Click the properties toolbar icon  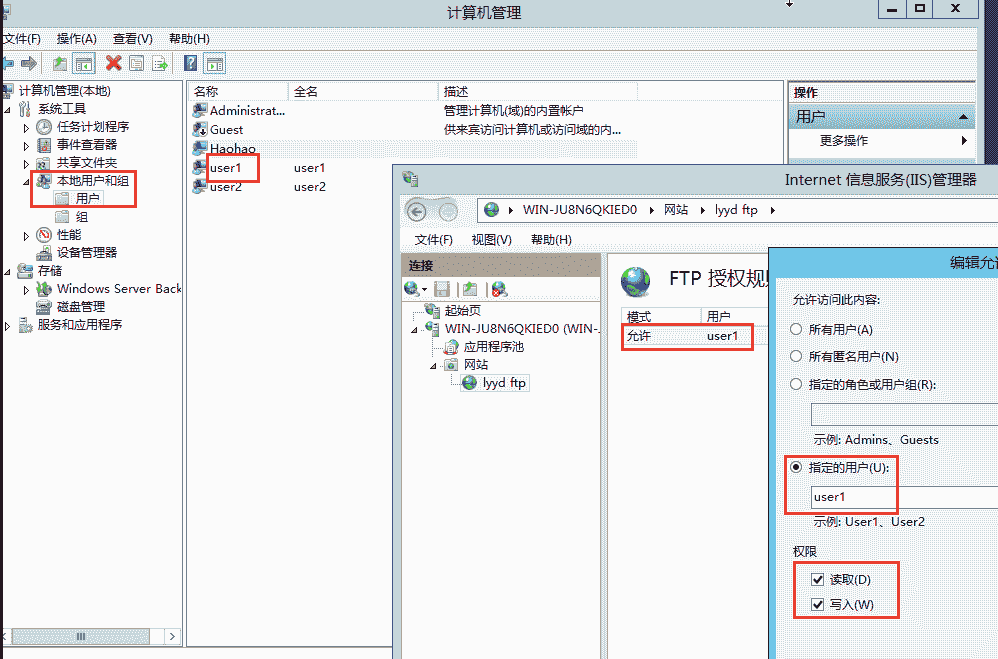click(136, 63)
